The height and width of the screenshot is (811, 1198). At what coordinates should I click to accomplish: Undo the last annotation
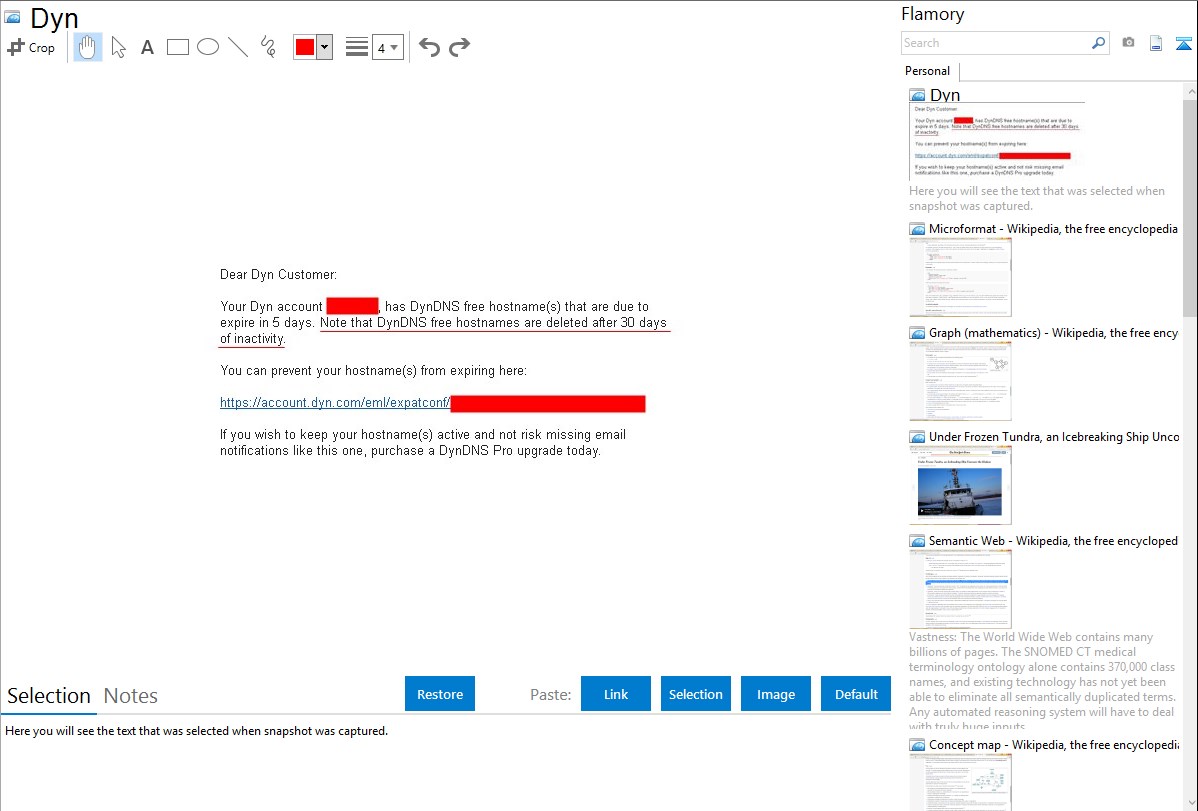(429, 47)
